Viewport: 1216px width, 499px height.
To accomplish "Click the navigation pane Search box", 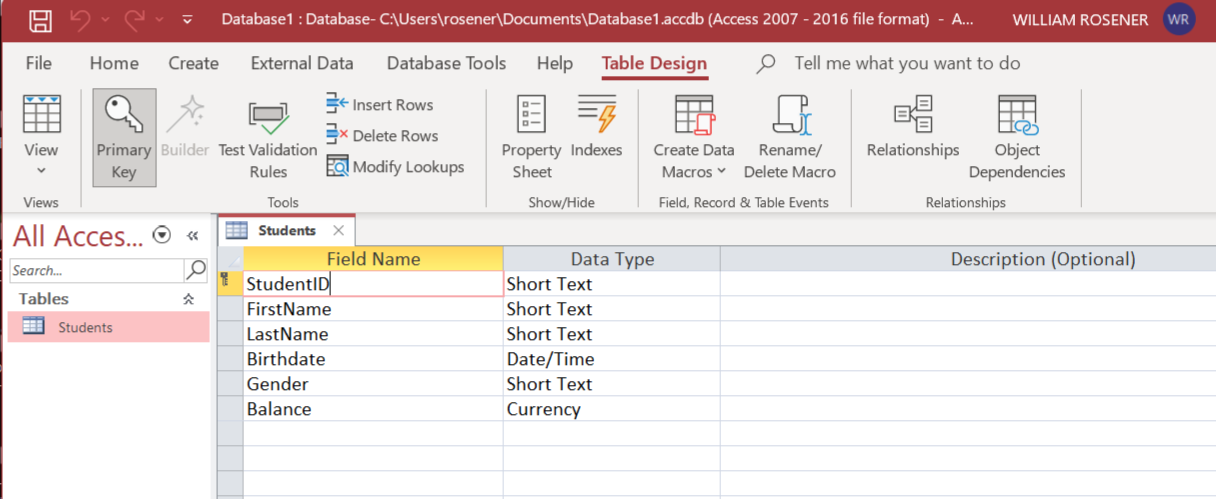I will 96,270.
